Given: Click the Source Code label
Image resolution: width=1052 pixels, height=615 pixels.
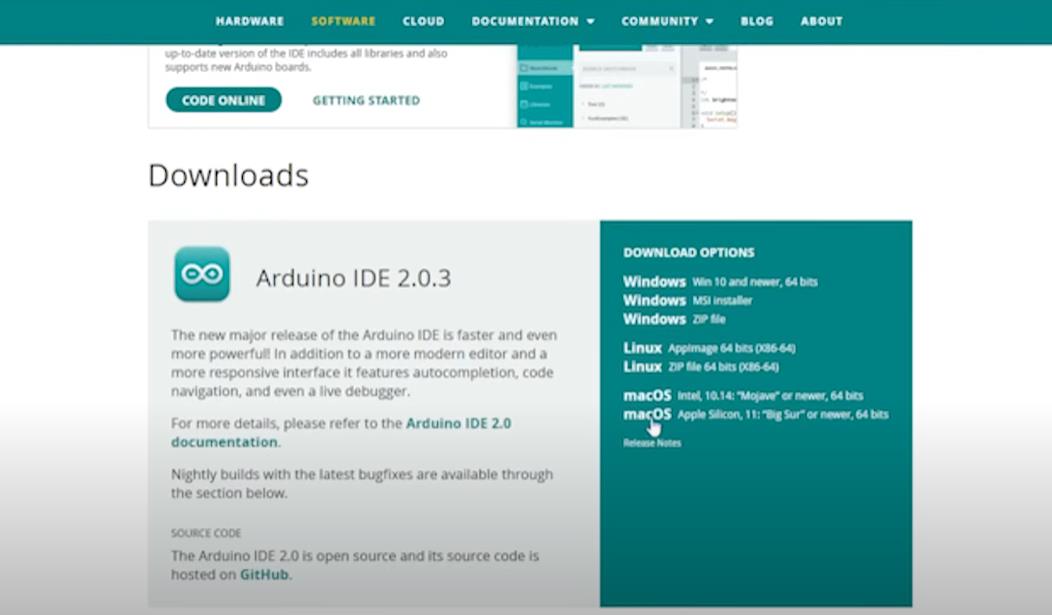Looking at the screenshot, I should 206,533.
